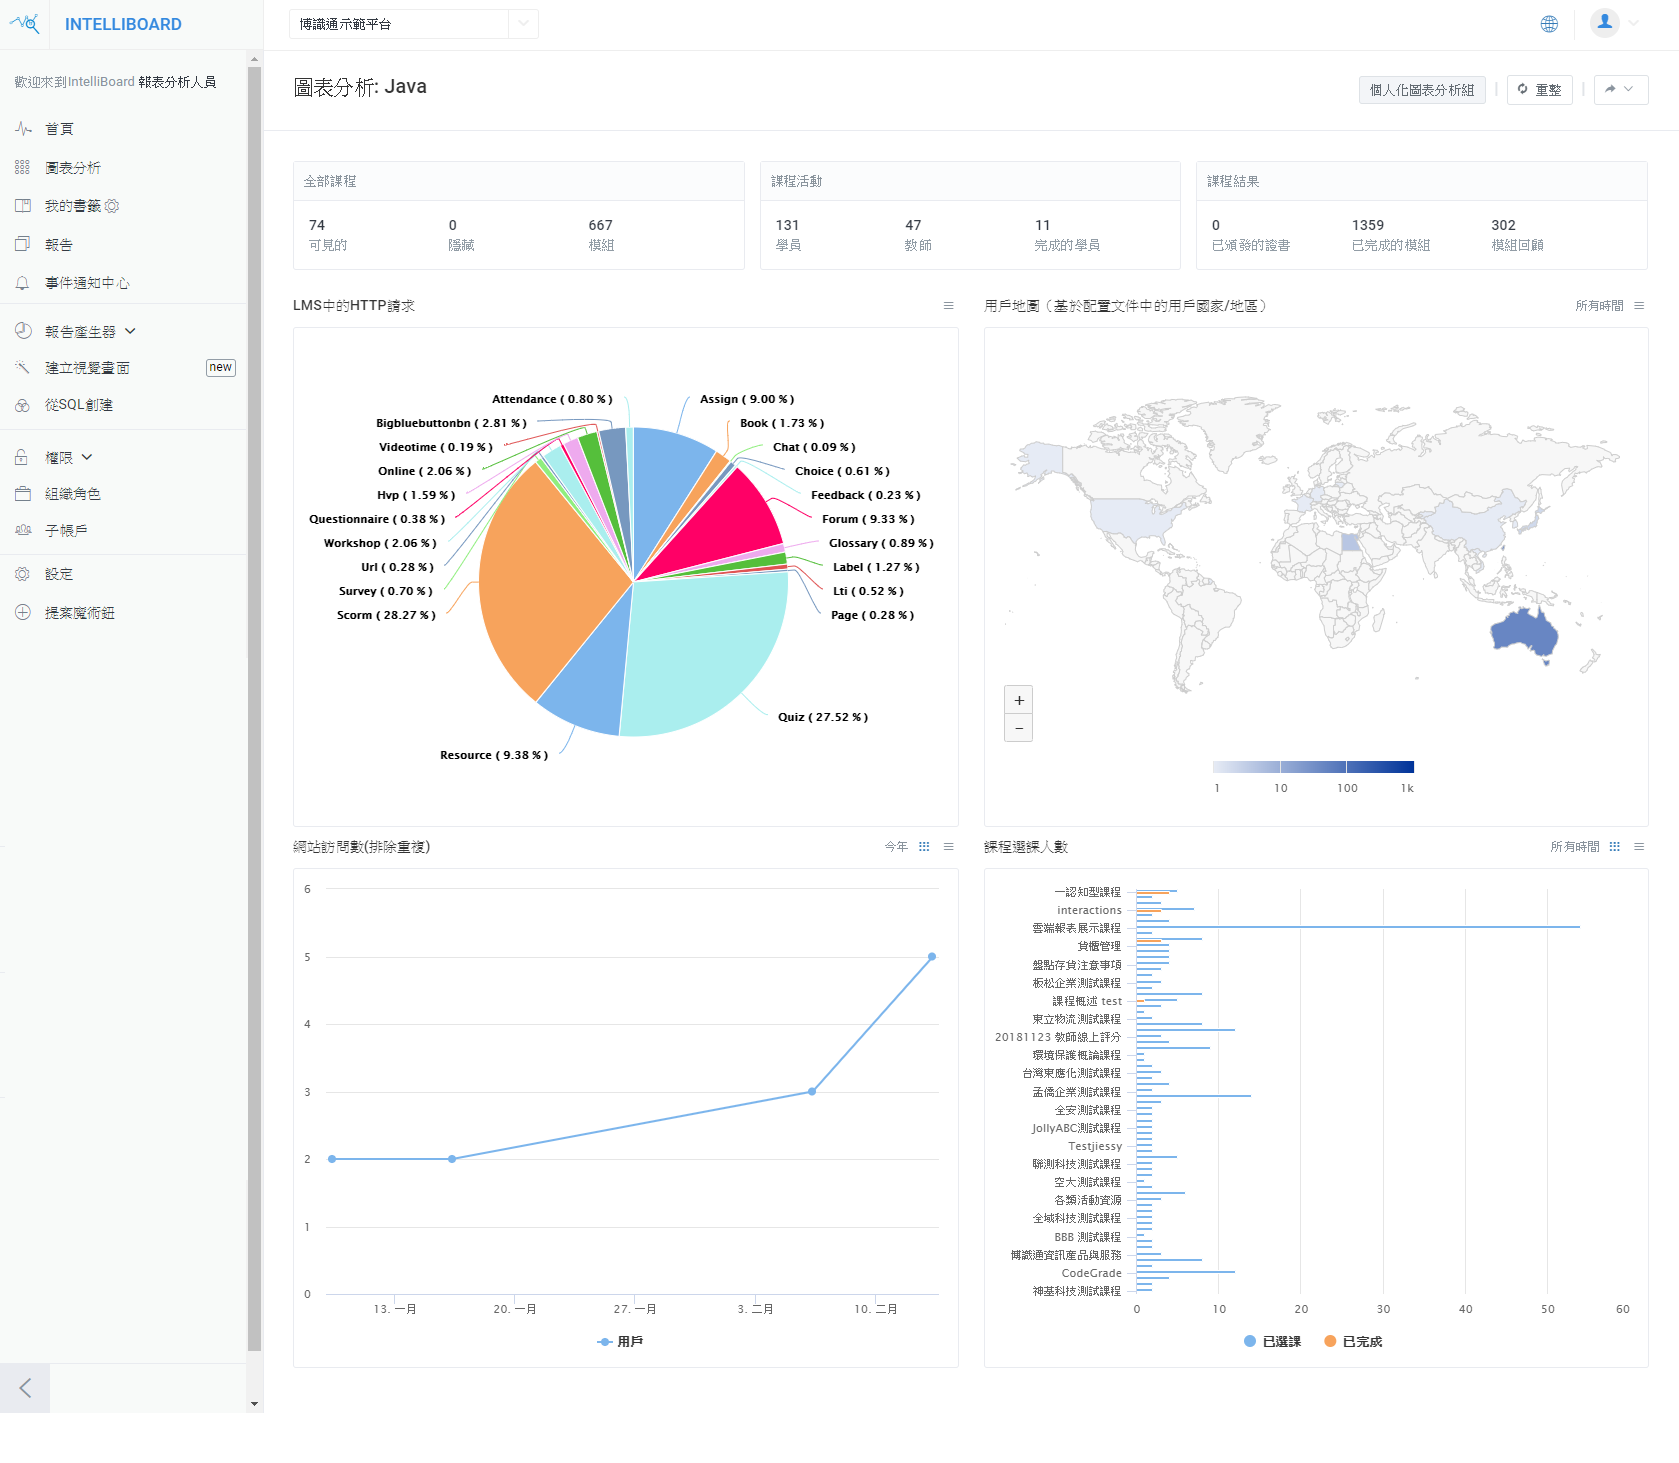This screenshot has height=1463, width=1679.
Task: Click the grid icon beside 今年
Action: 924,847
